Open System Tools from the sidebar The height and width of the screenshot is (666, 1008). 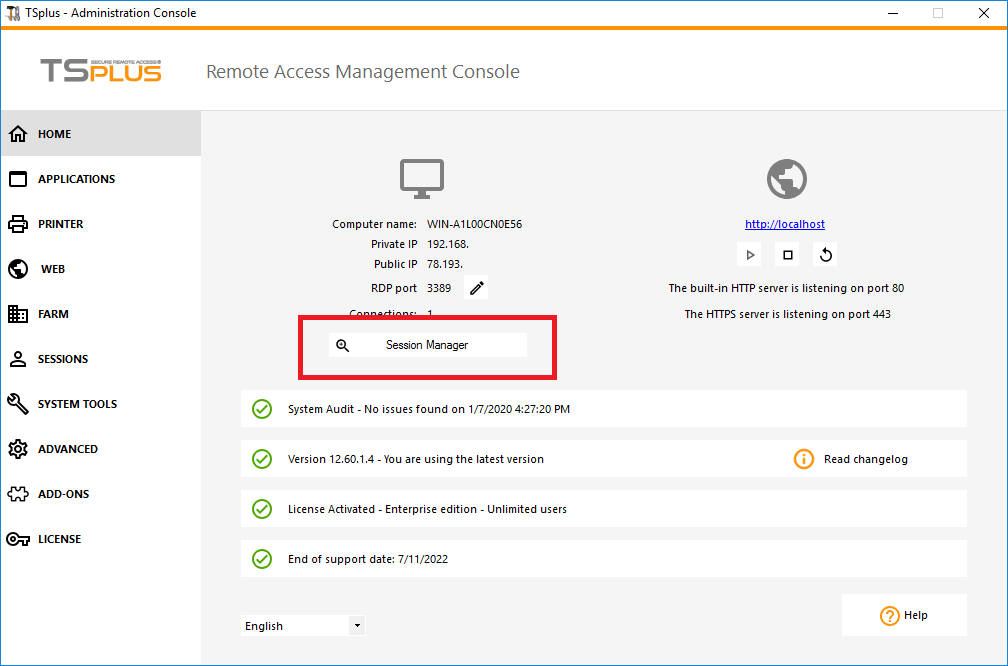(77, 404)
